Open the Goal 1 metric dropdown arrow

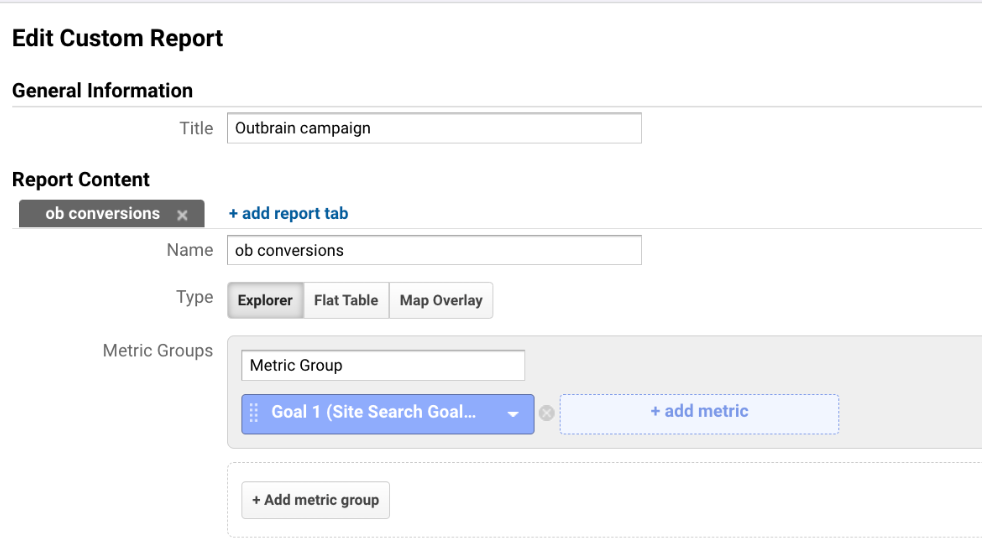pyautogui.click(x=513, y=413)
